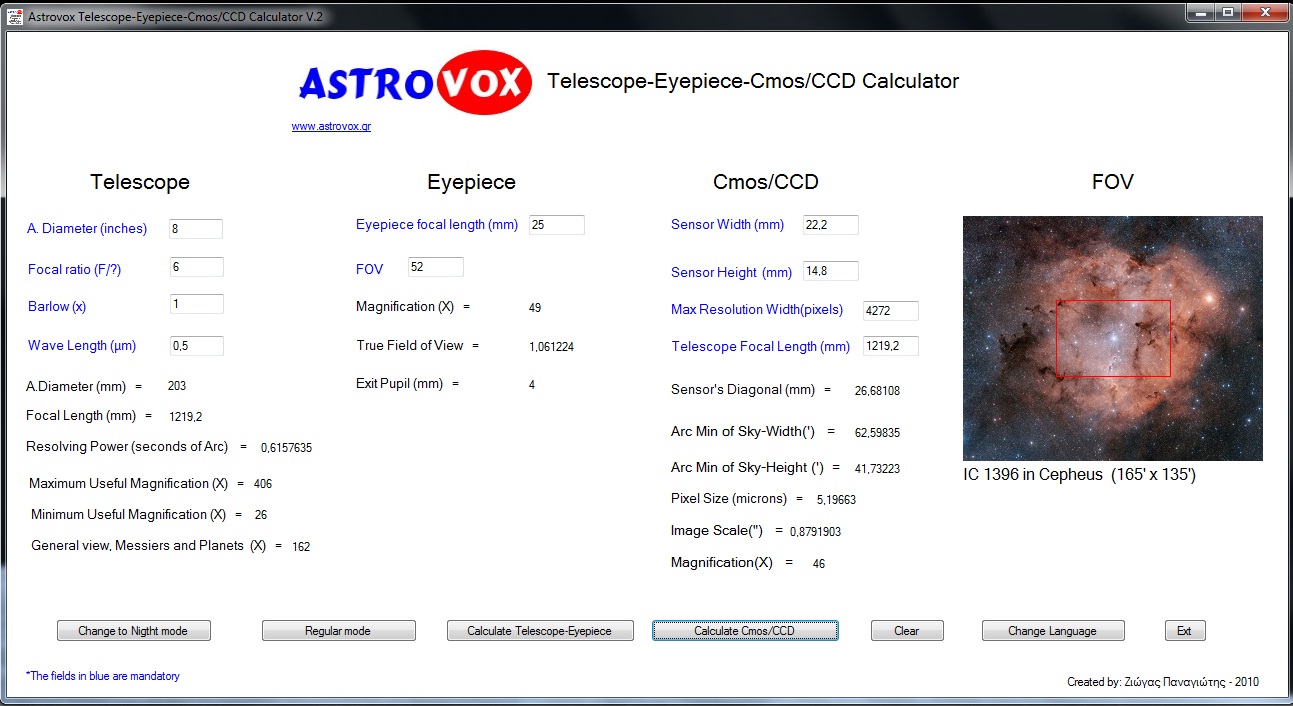Screen dimensions: 1293x706
Task: Click the mandatory fields note in blue
Action: click(103, 677)
